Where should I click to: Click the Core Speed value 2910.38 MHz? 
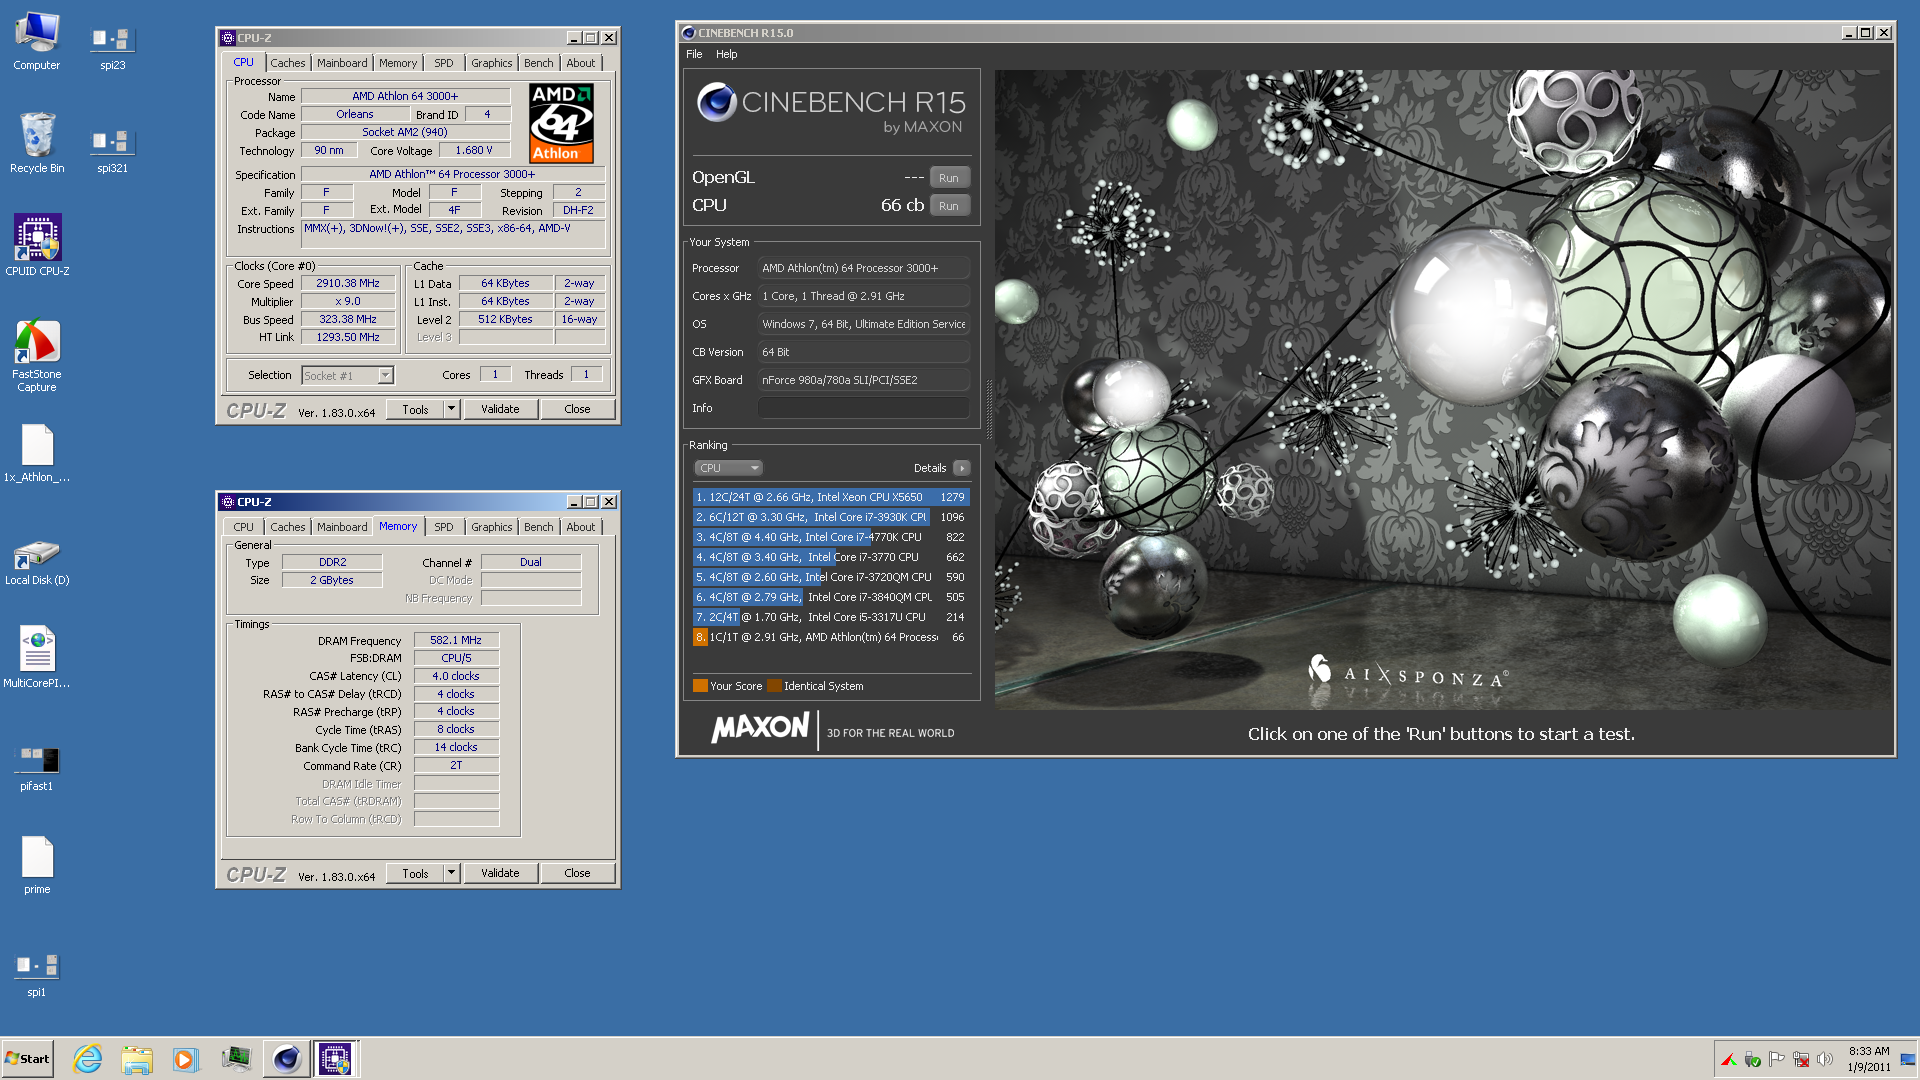coord(348,283)
